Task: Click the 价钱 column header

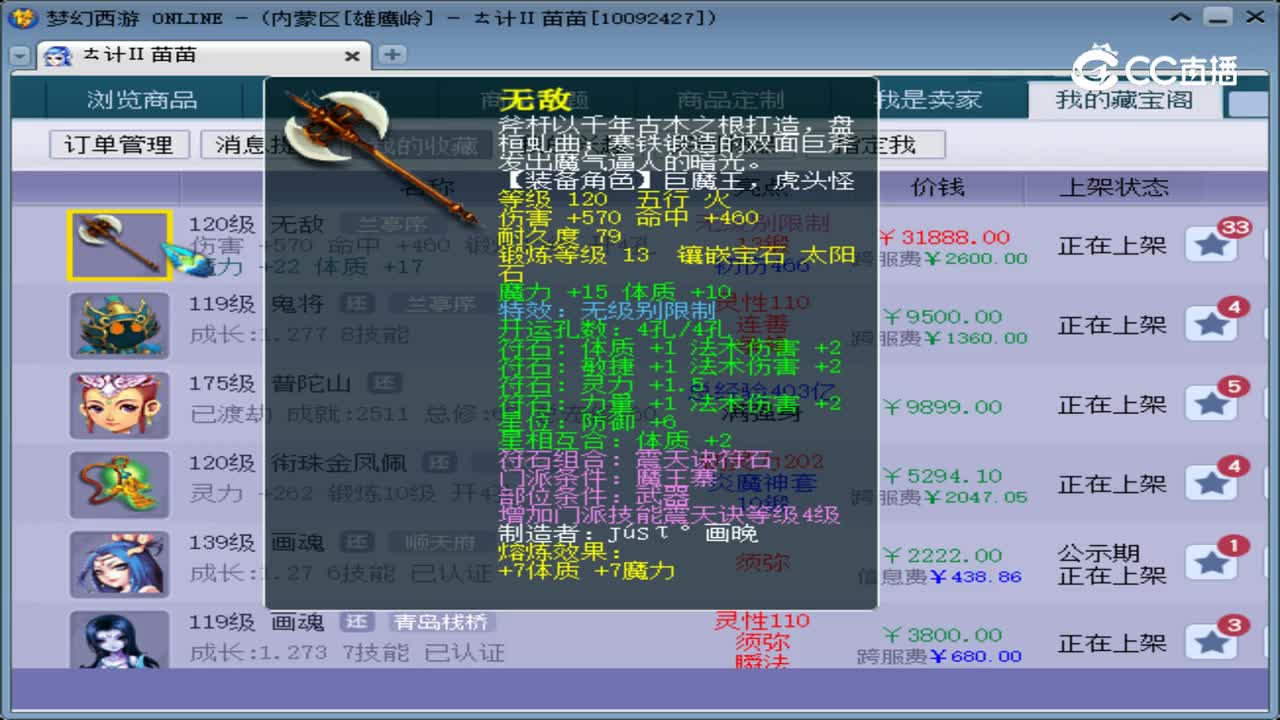Action: (938, 187)
